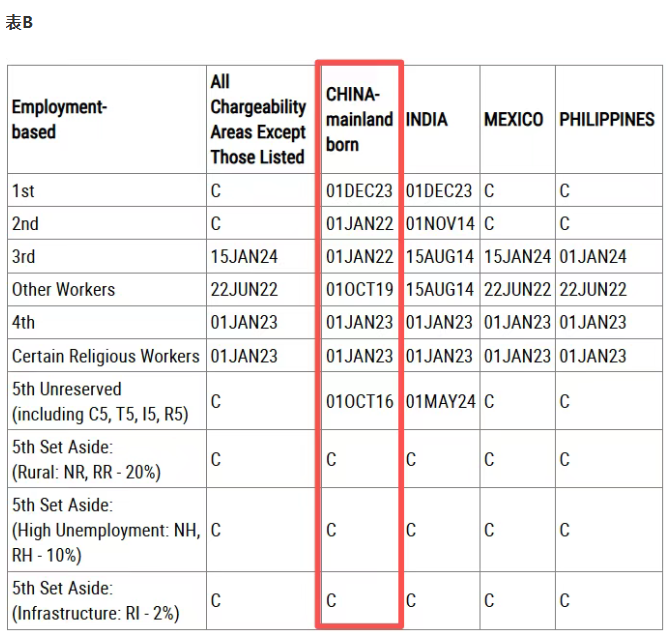Select China's Other Workers date 01OCT19
This screenshot has width=666, height=632.
coord(359,290)
